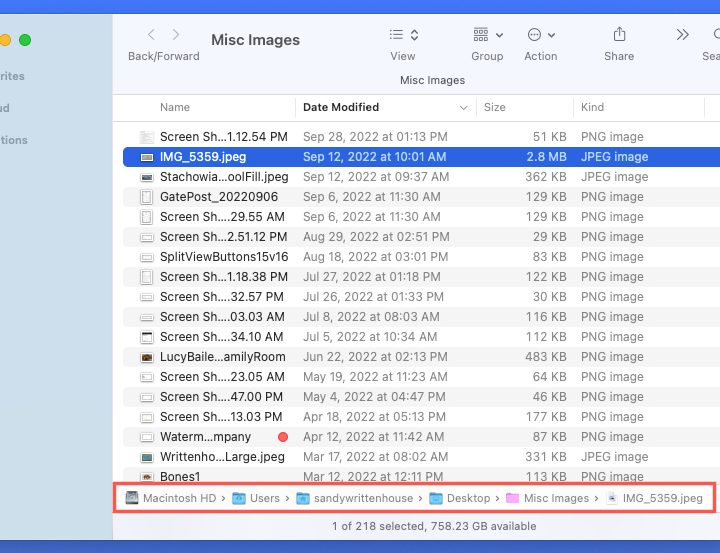Sort by the Date Modified column header
Image resolution: width=720 pixels, height=553 pixels.
(x=341, y=107)
